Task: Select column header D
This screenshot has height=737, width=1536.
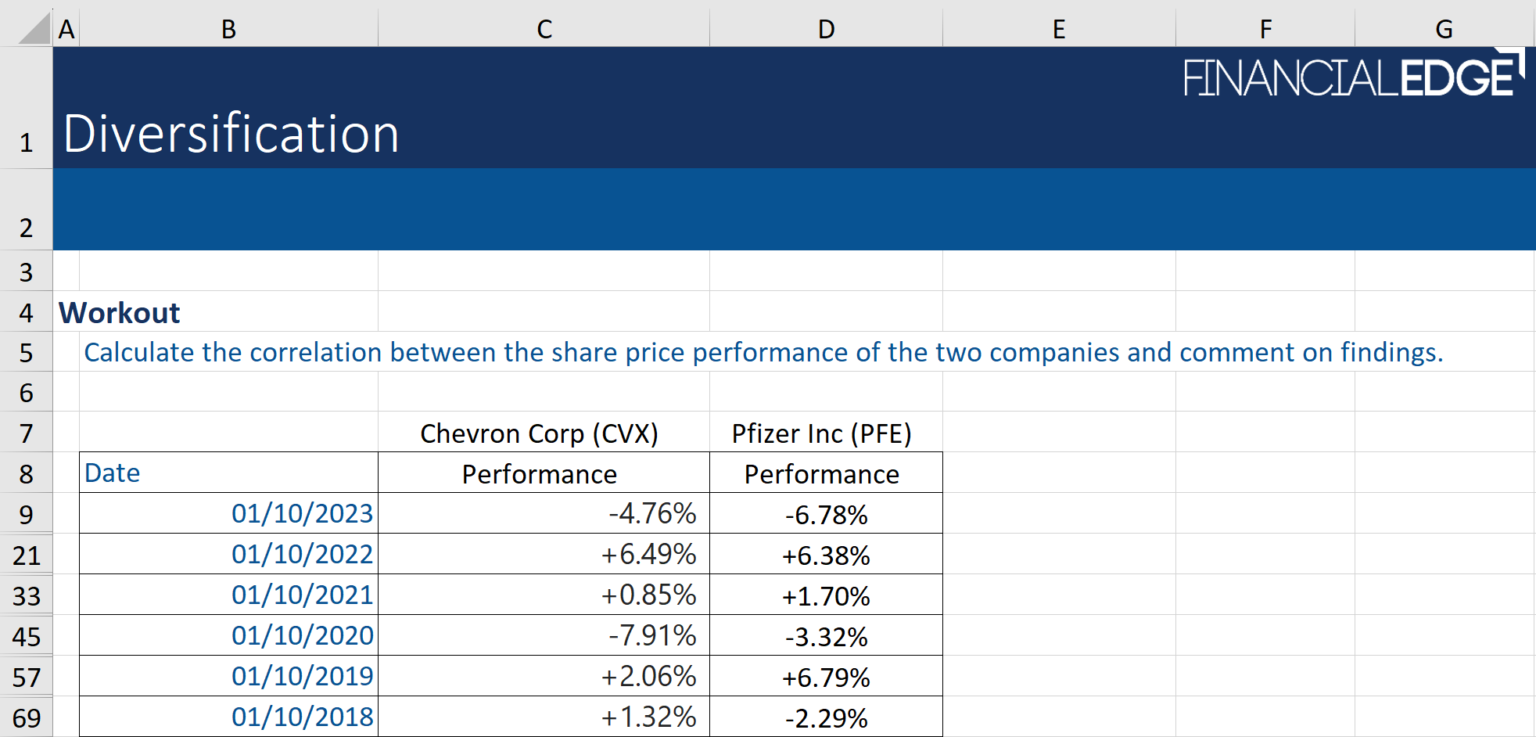Action: point(826,28)
